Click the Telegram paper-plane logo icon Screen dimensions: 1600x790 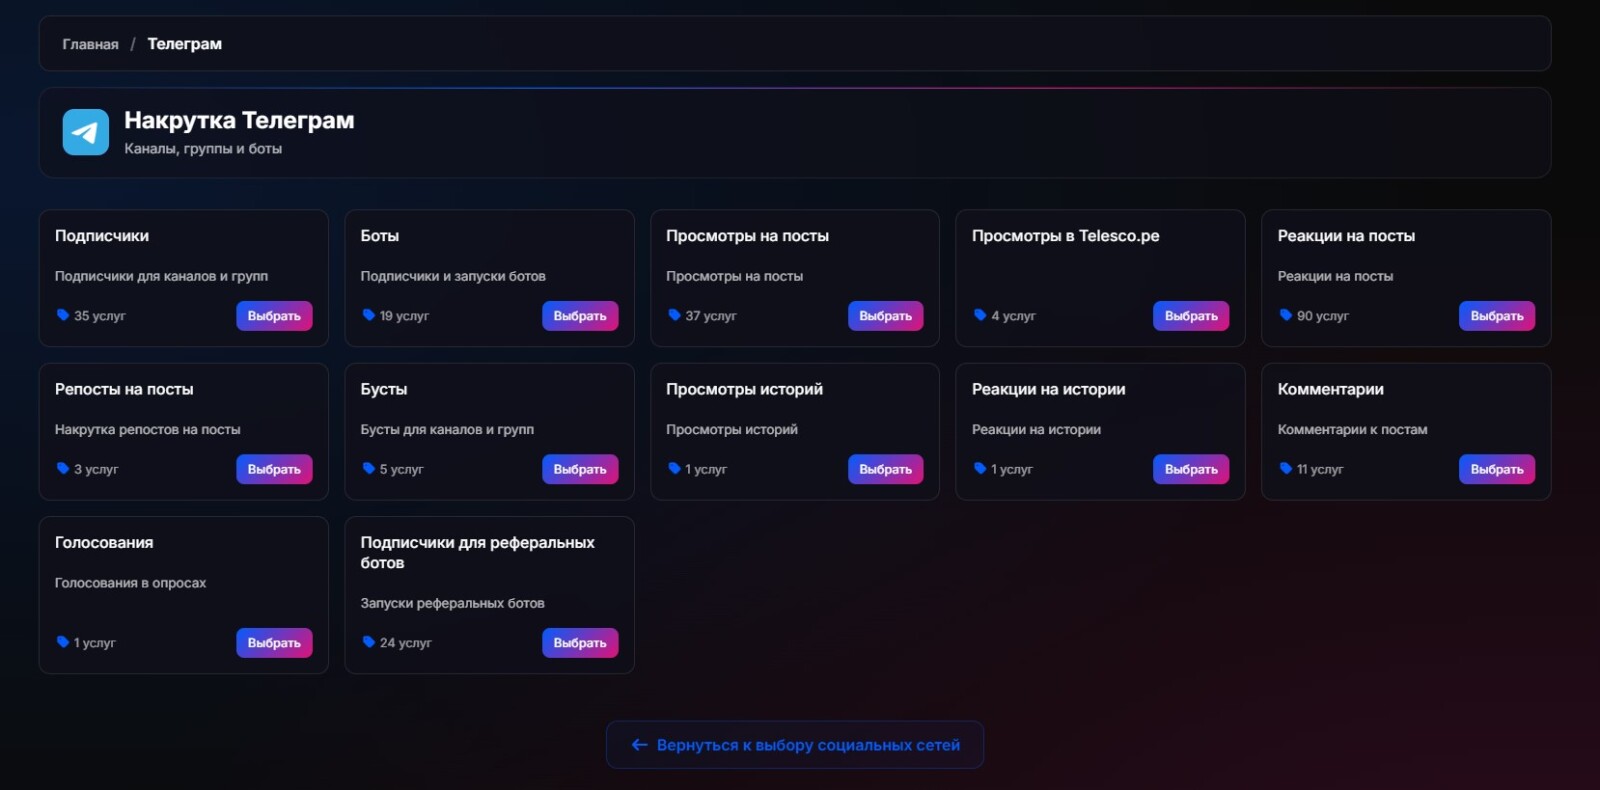(x=86, y=132)
